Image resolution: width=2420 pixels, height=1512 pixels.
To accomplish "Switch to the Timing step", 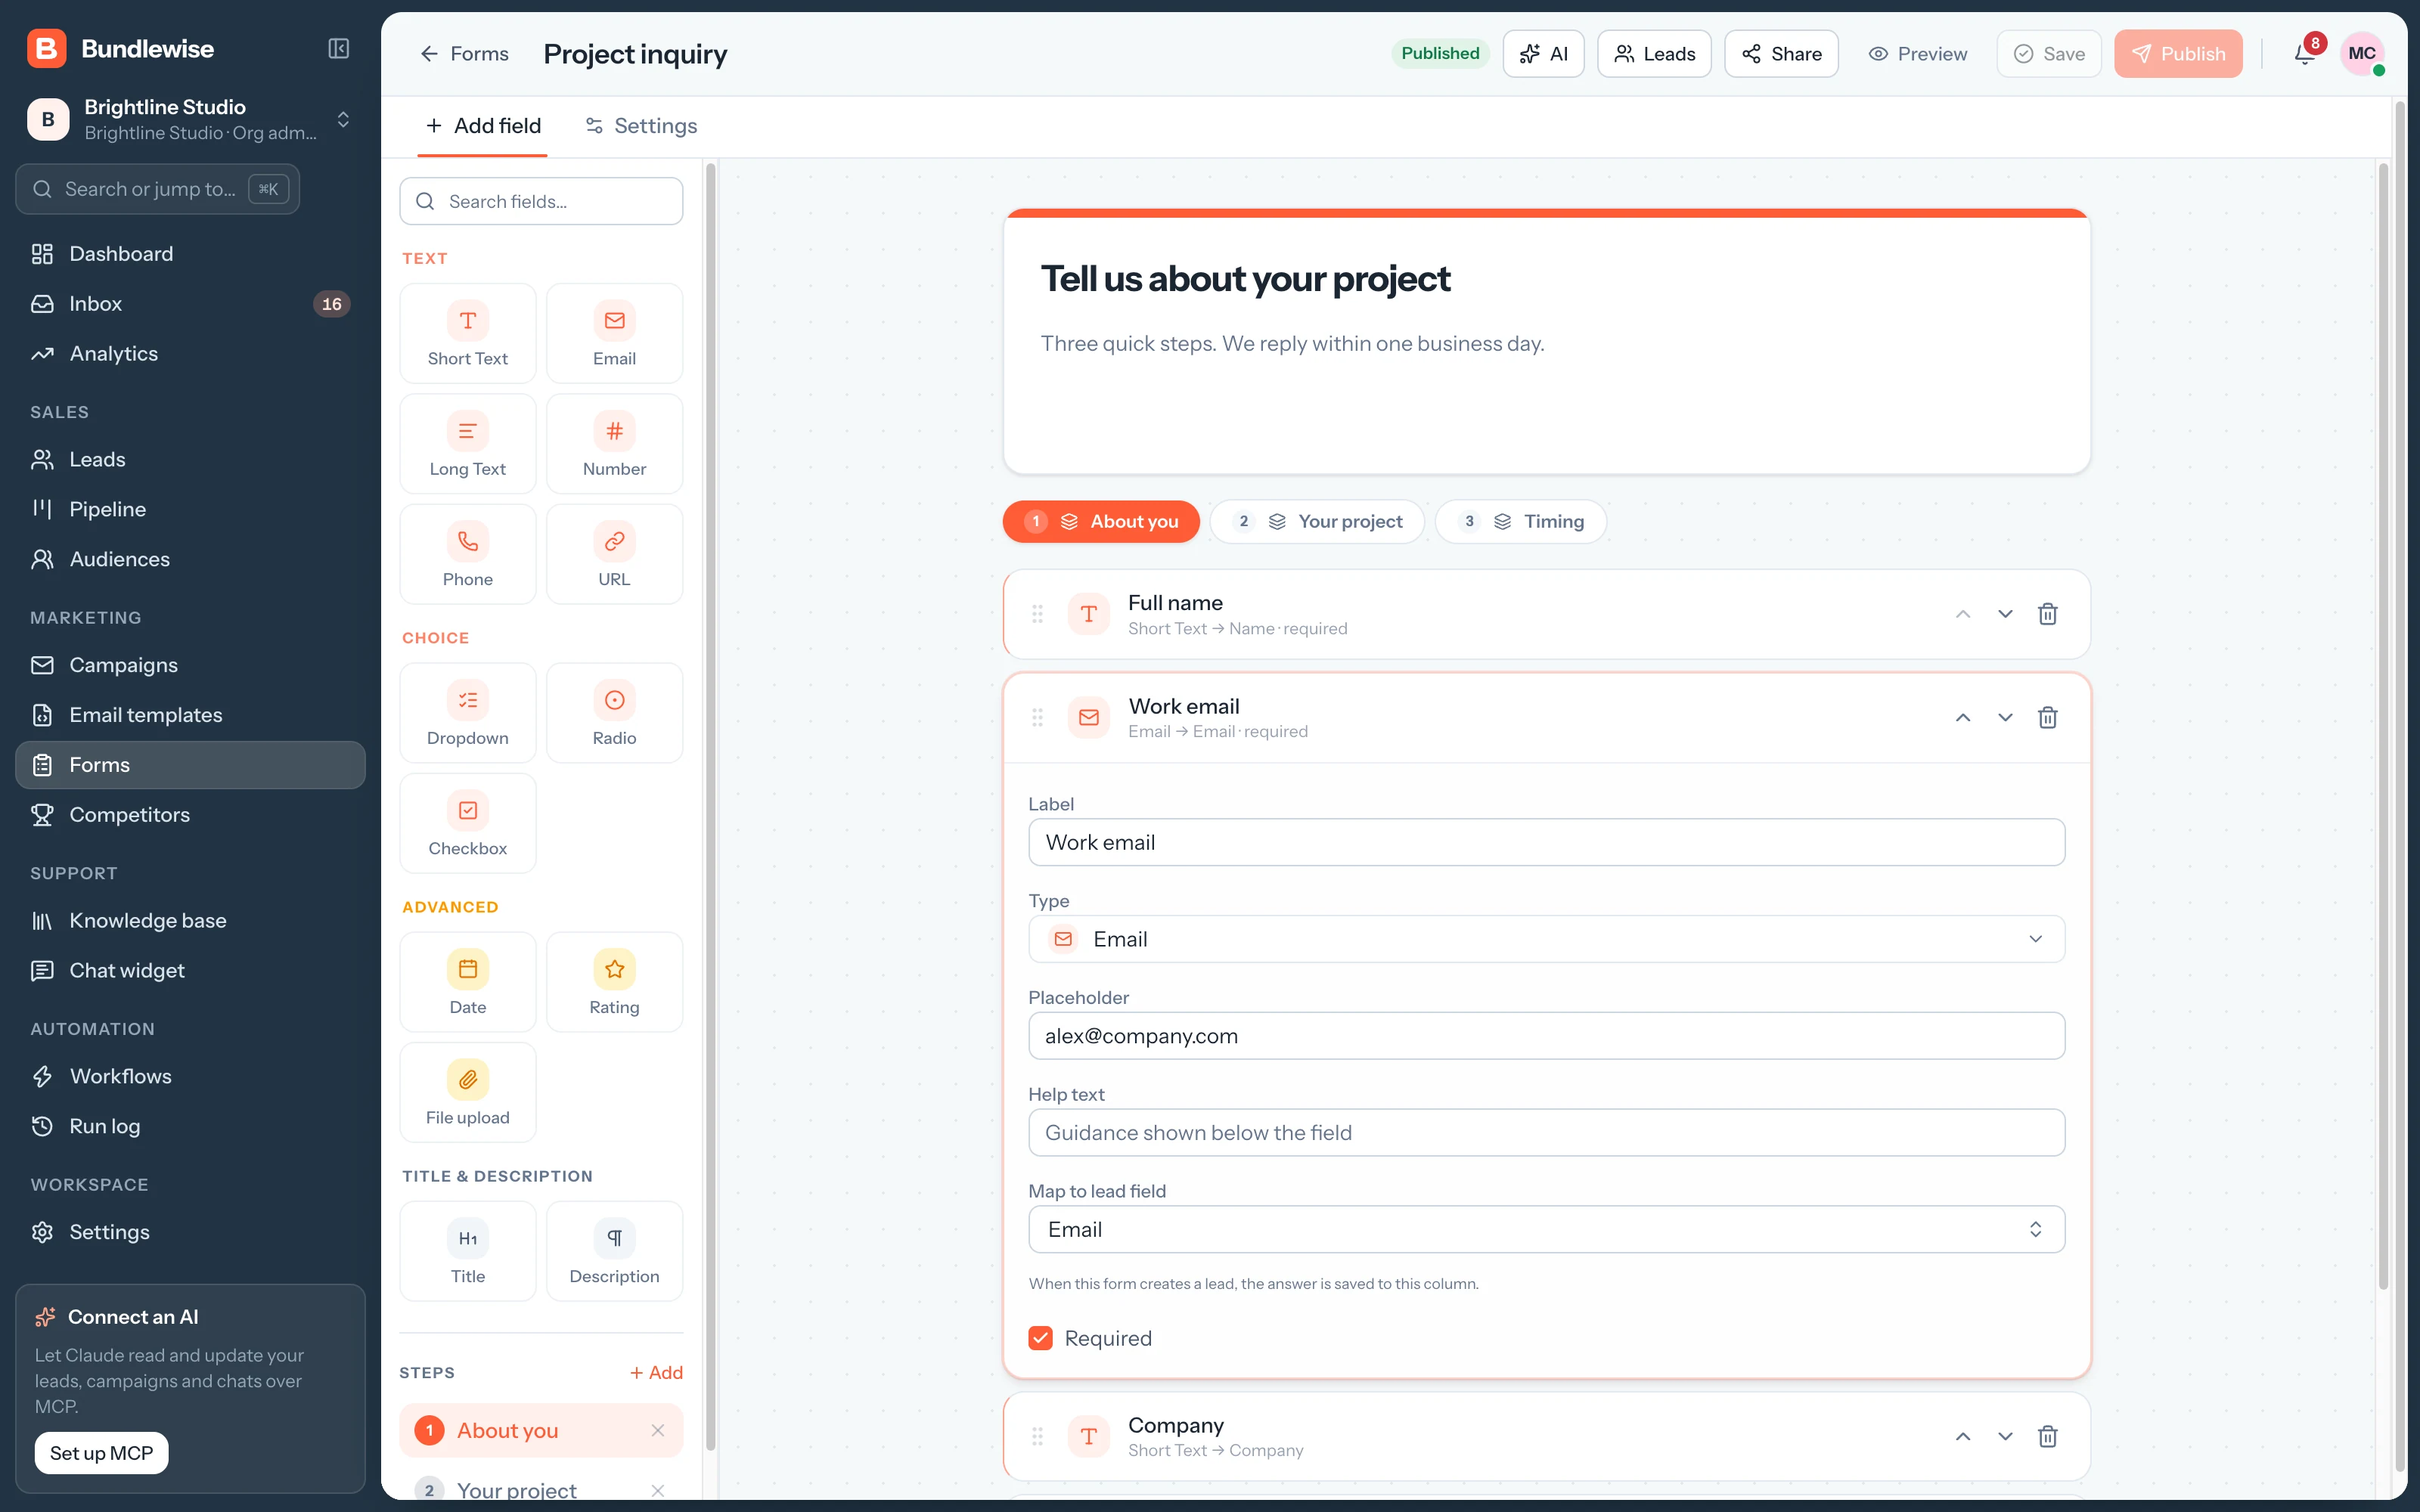I will (x=1521, y=522).
